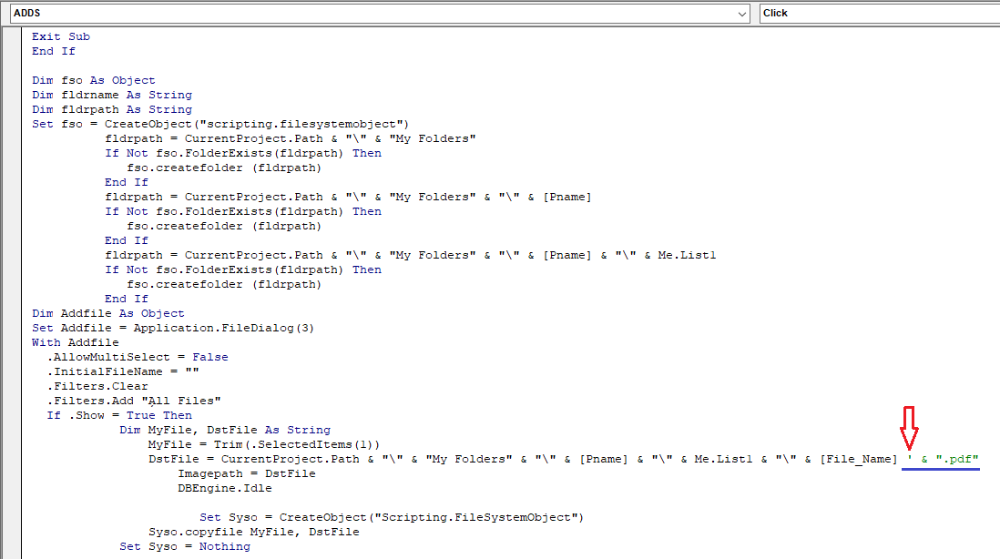The image size is (1000, 559).
Task: Click the '.AllowMultiSelect = False' line
Action: click(137, 358)
